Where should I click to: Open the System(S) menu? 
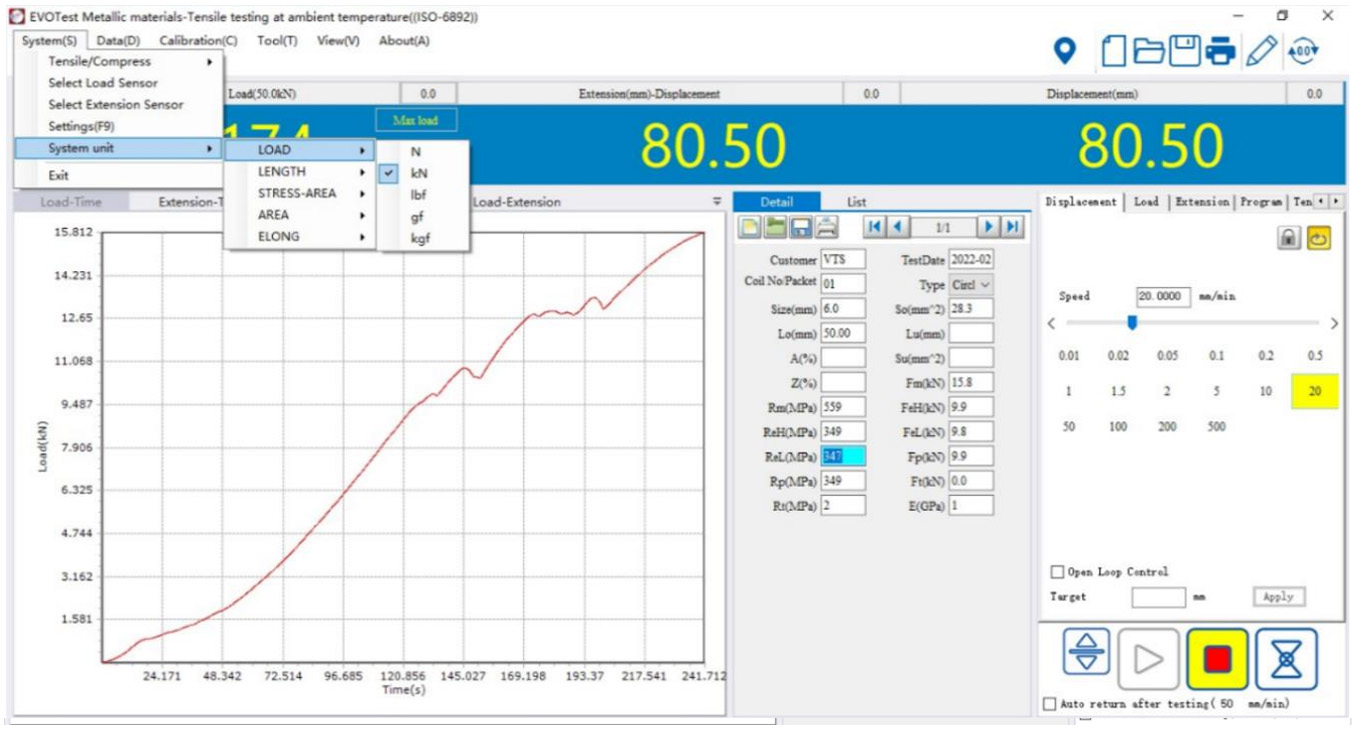(49, 41)
